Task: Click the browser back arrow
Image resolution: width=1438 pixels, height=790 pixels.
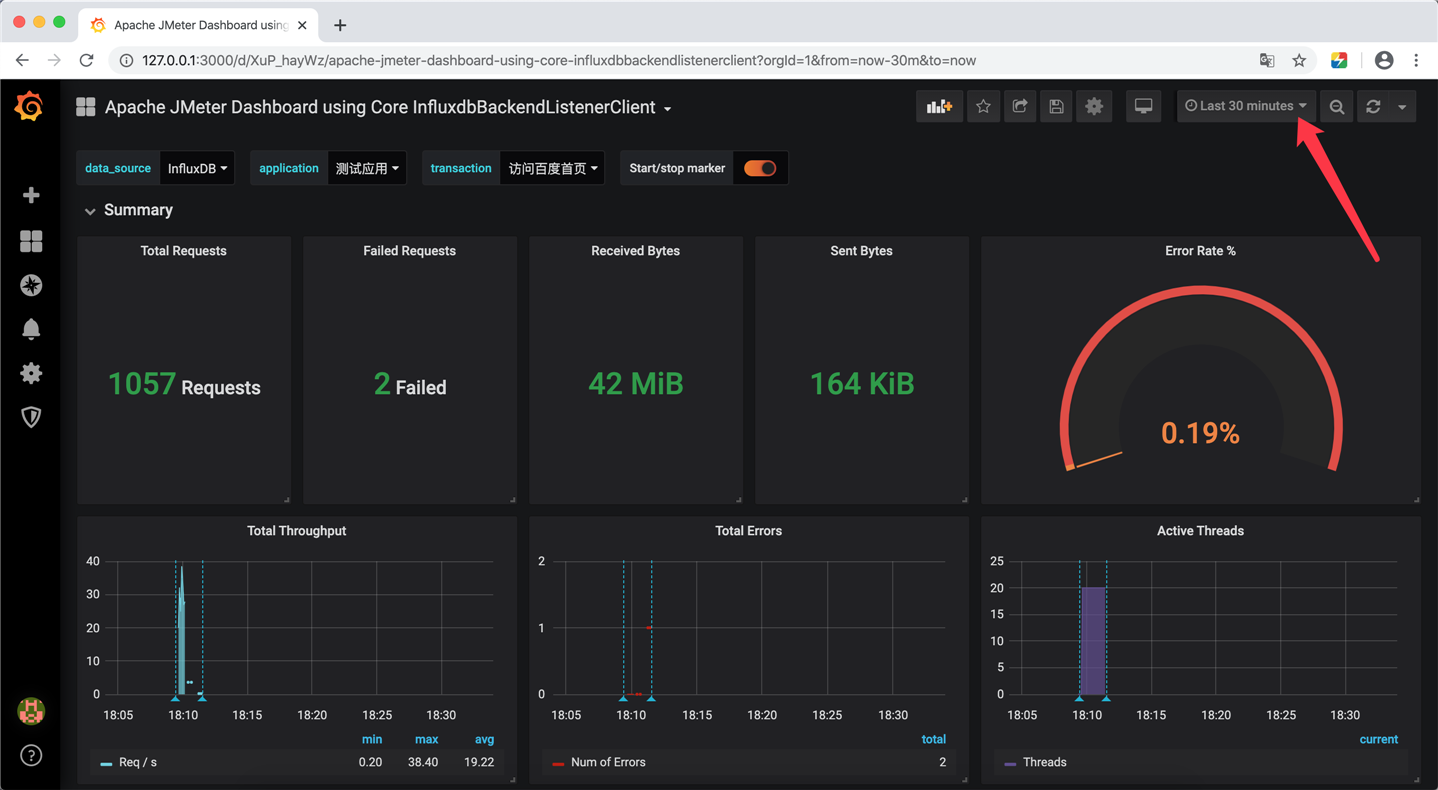Action: [x=22, y=60]
